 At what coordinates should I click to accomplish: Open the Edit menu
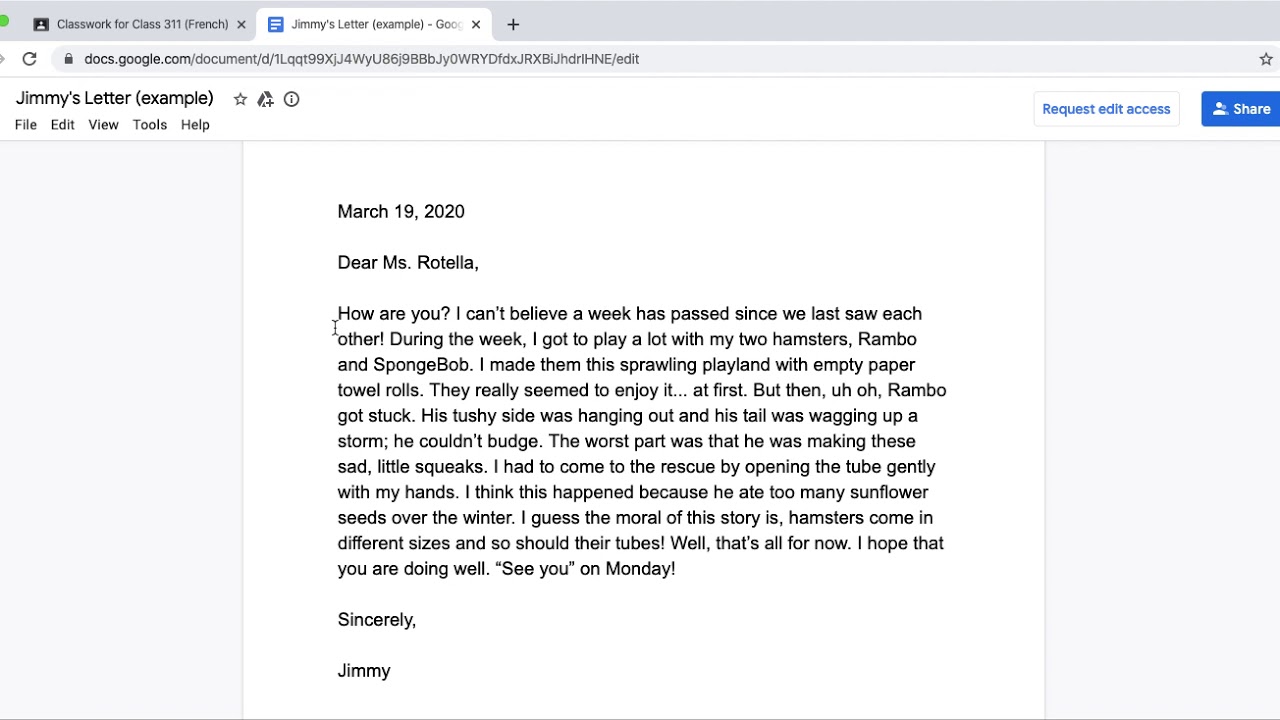[x=62, y=125]
